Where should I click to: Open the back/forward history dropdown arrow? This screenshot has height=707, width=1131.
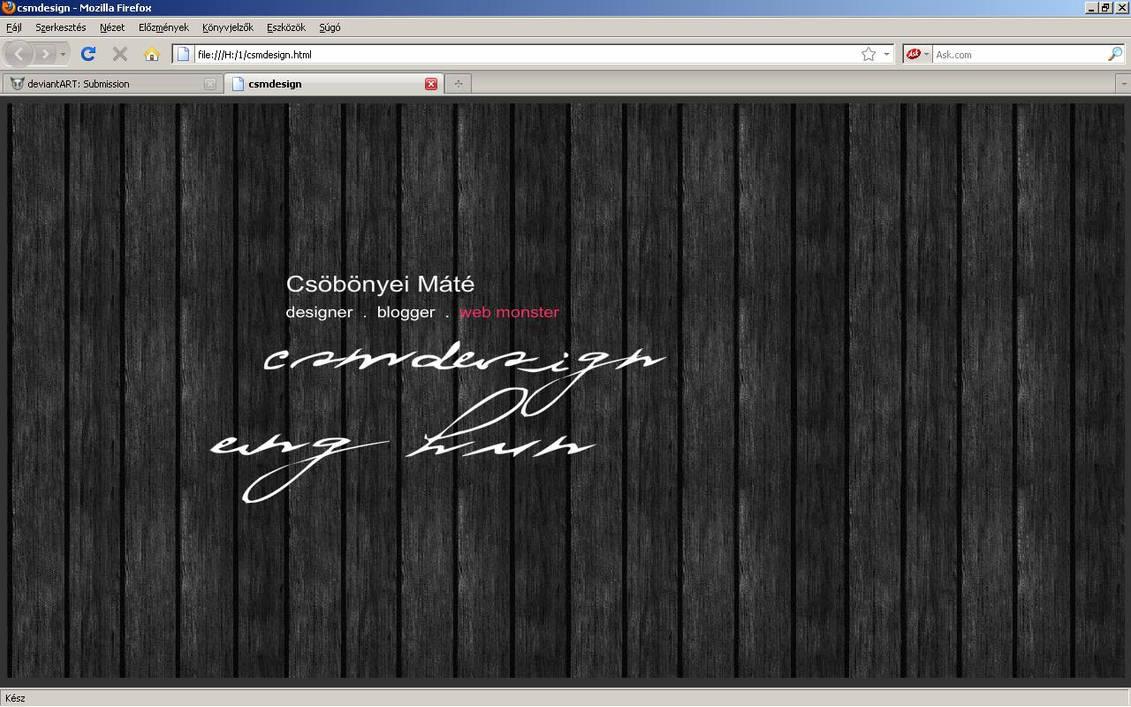click(63, 54)
